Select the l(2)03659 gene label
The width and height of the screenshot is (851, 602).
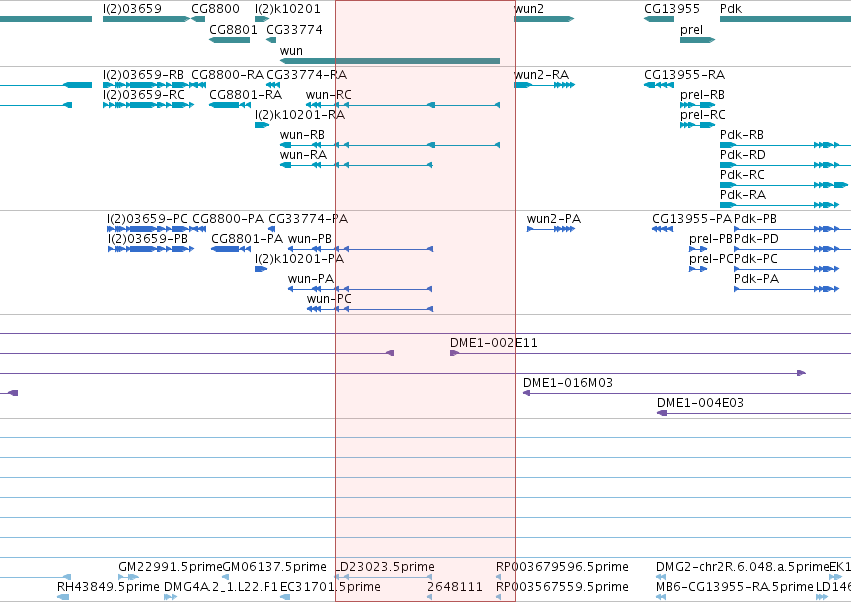[132, 9]
